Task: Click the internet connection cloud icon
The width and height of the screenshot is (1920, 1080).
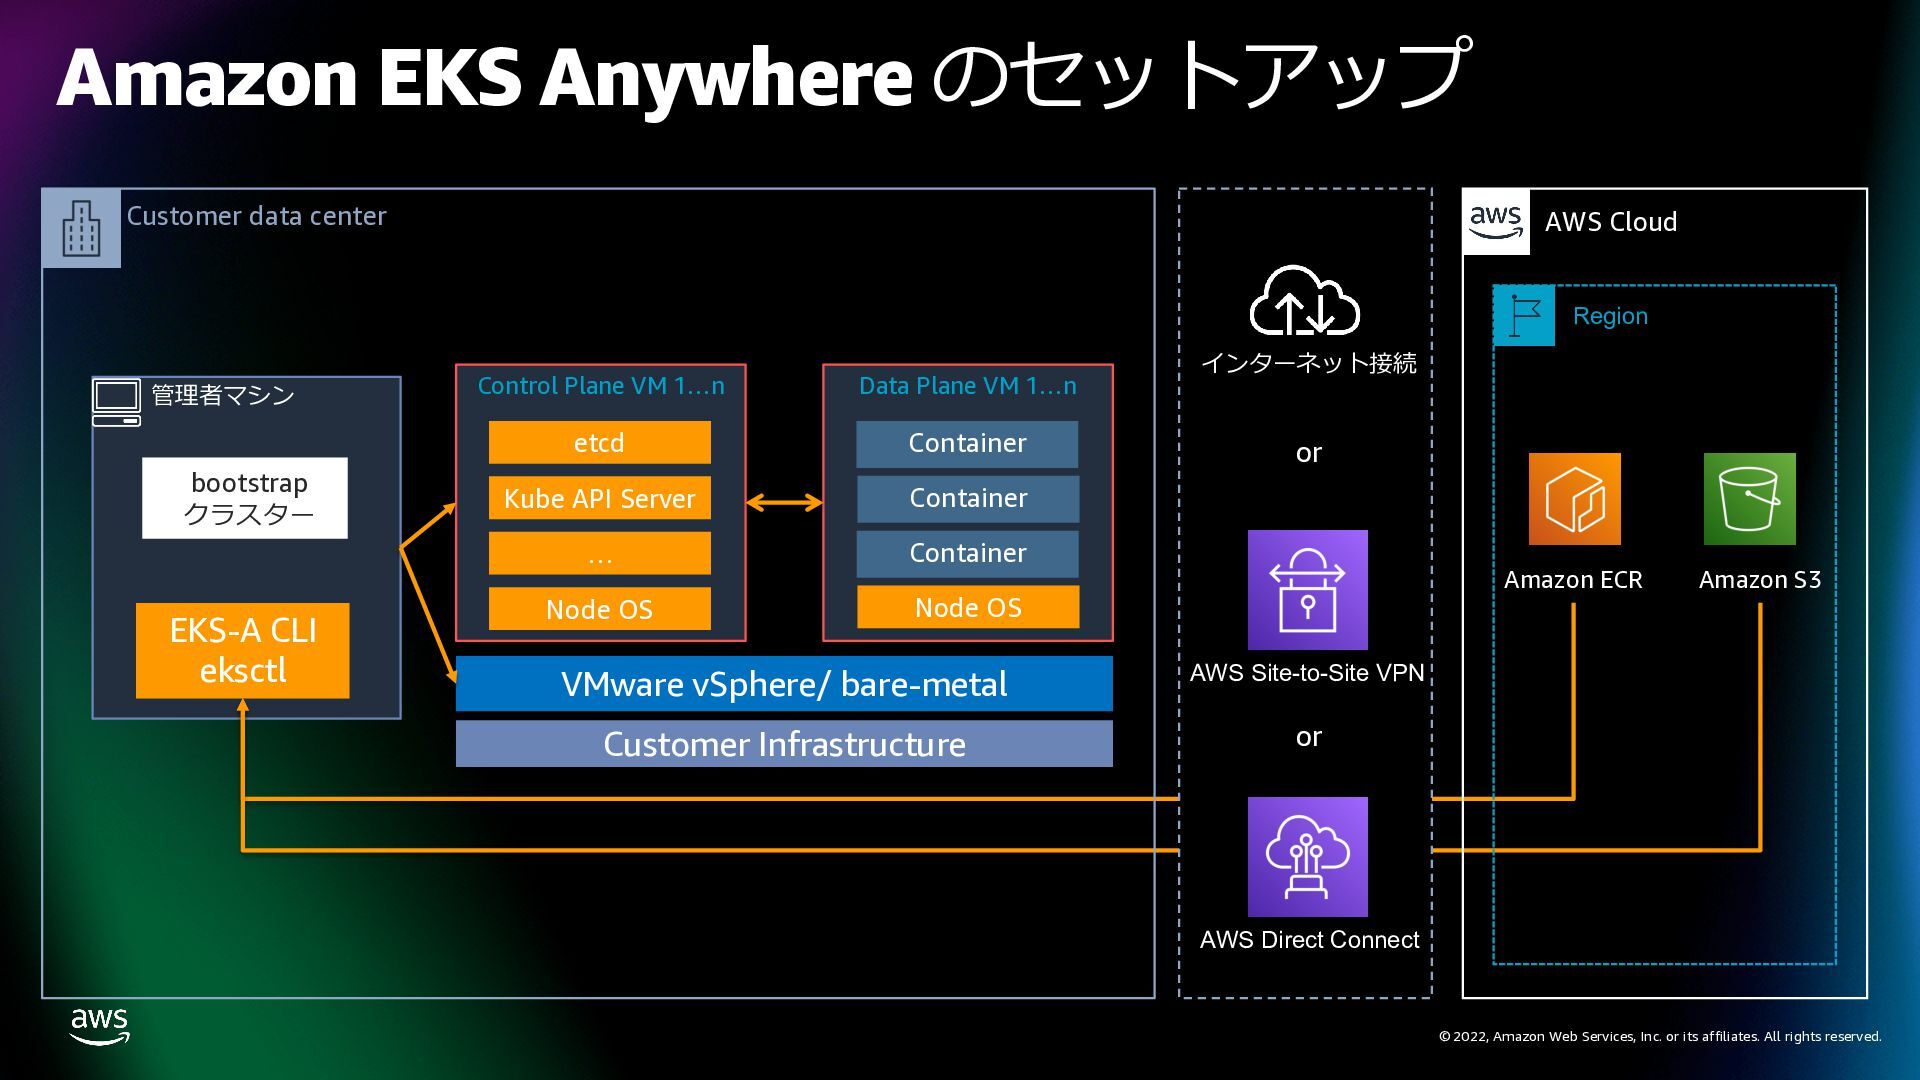Action: pyautogui.click(x=1305, y=300)
